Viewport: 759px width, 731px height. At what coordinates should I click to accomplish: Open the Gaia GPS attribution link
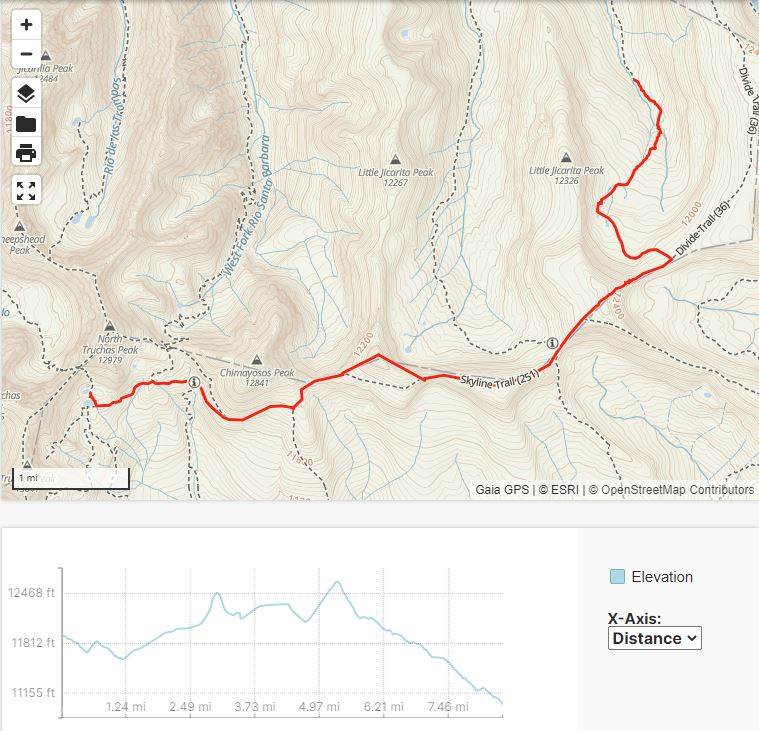pyautogui.click(x=502, y=490)
